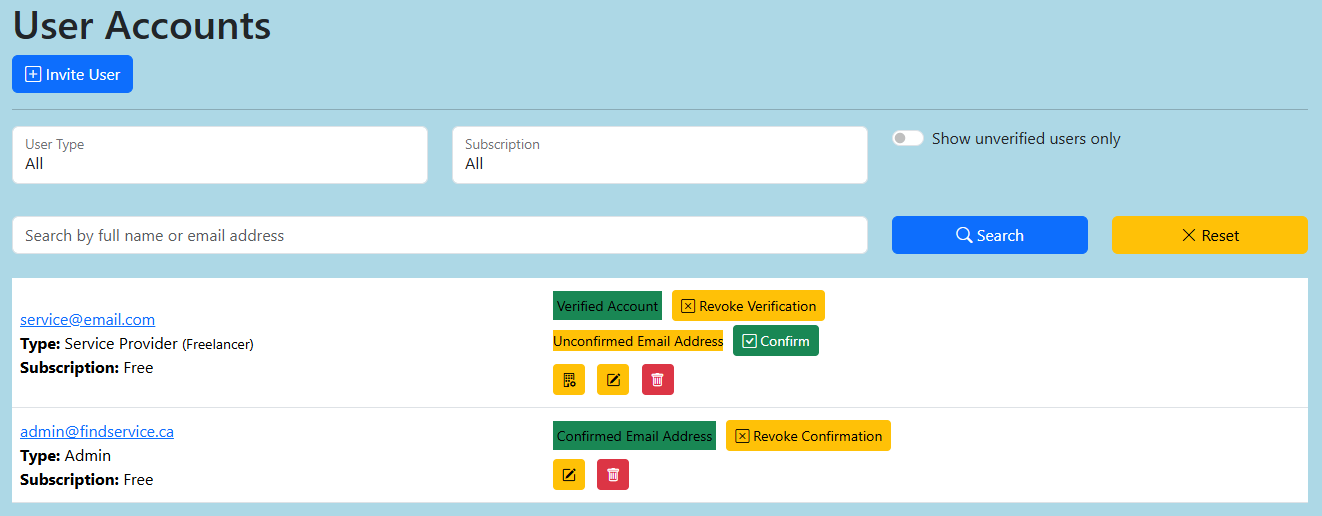Open the service@email.com link

(x=88, y=320)
